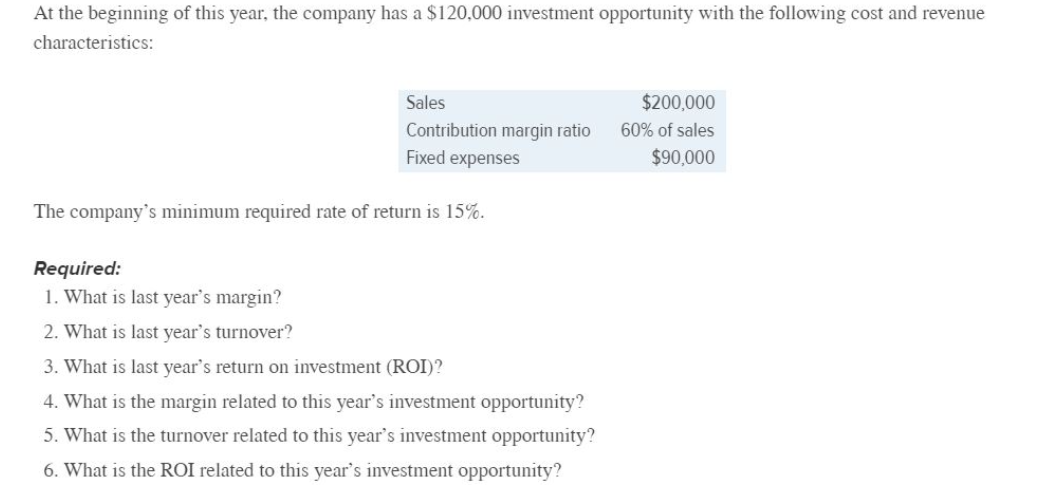Click the Contribution margin ratio row label

[498, 131]
